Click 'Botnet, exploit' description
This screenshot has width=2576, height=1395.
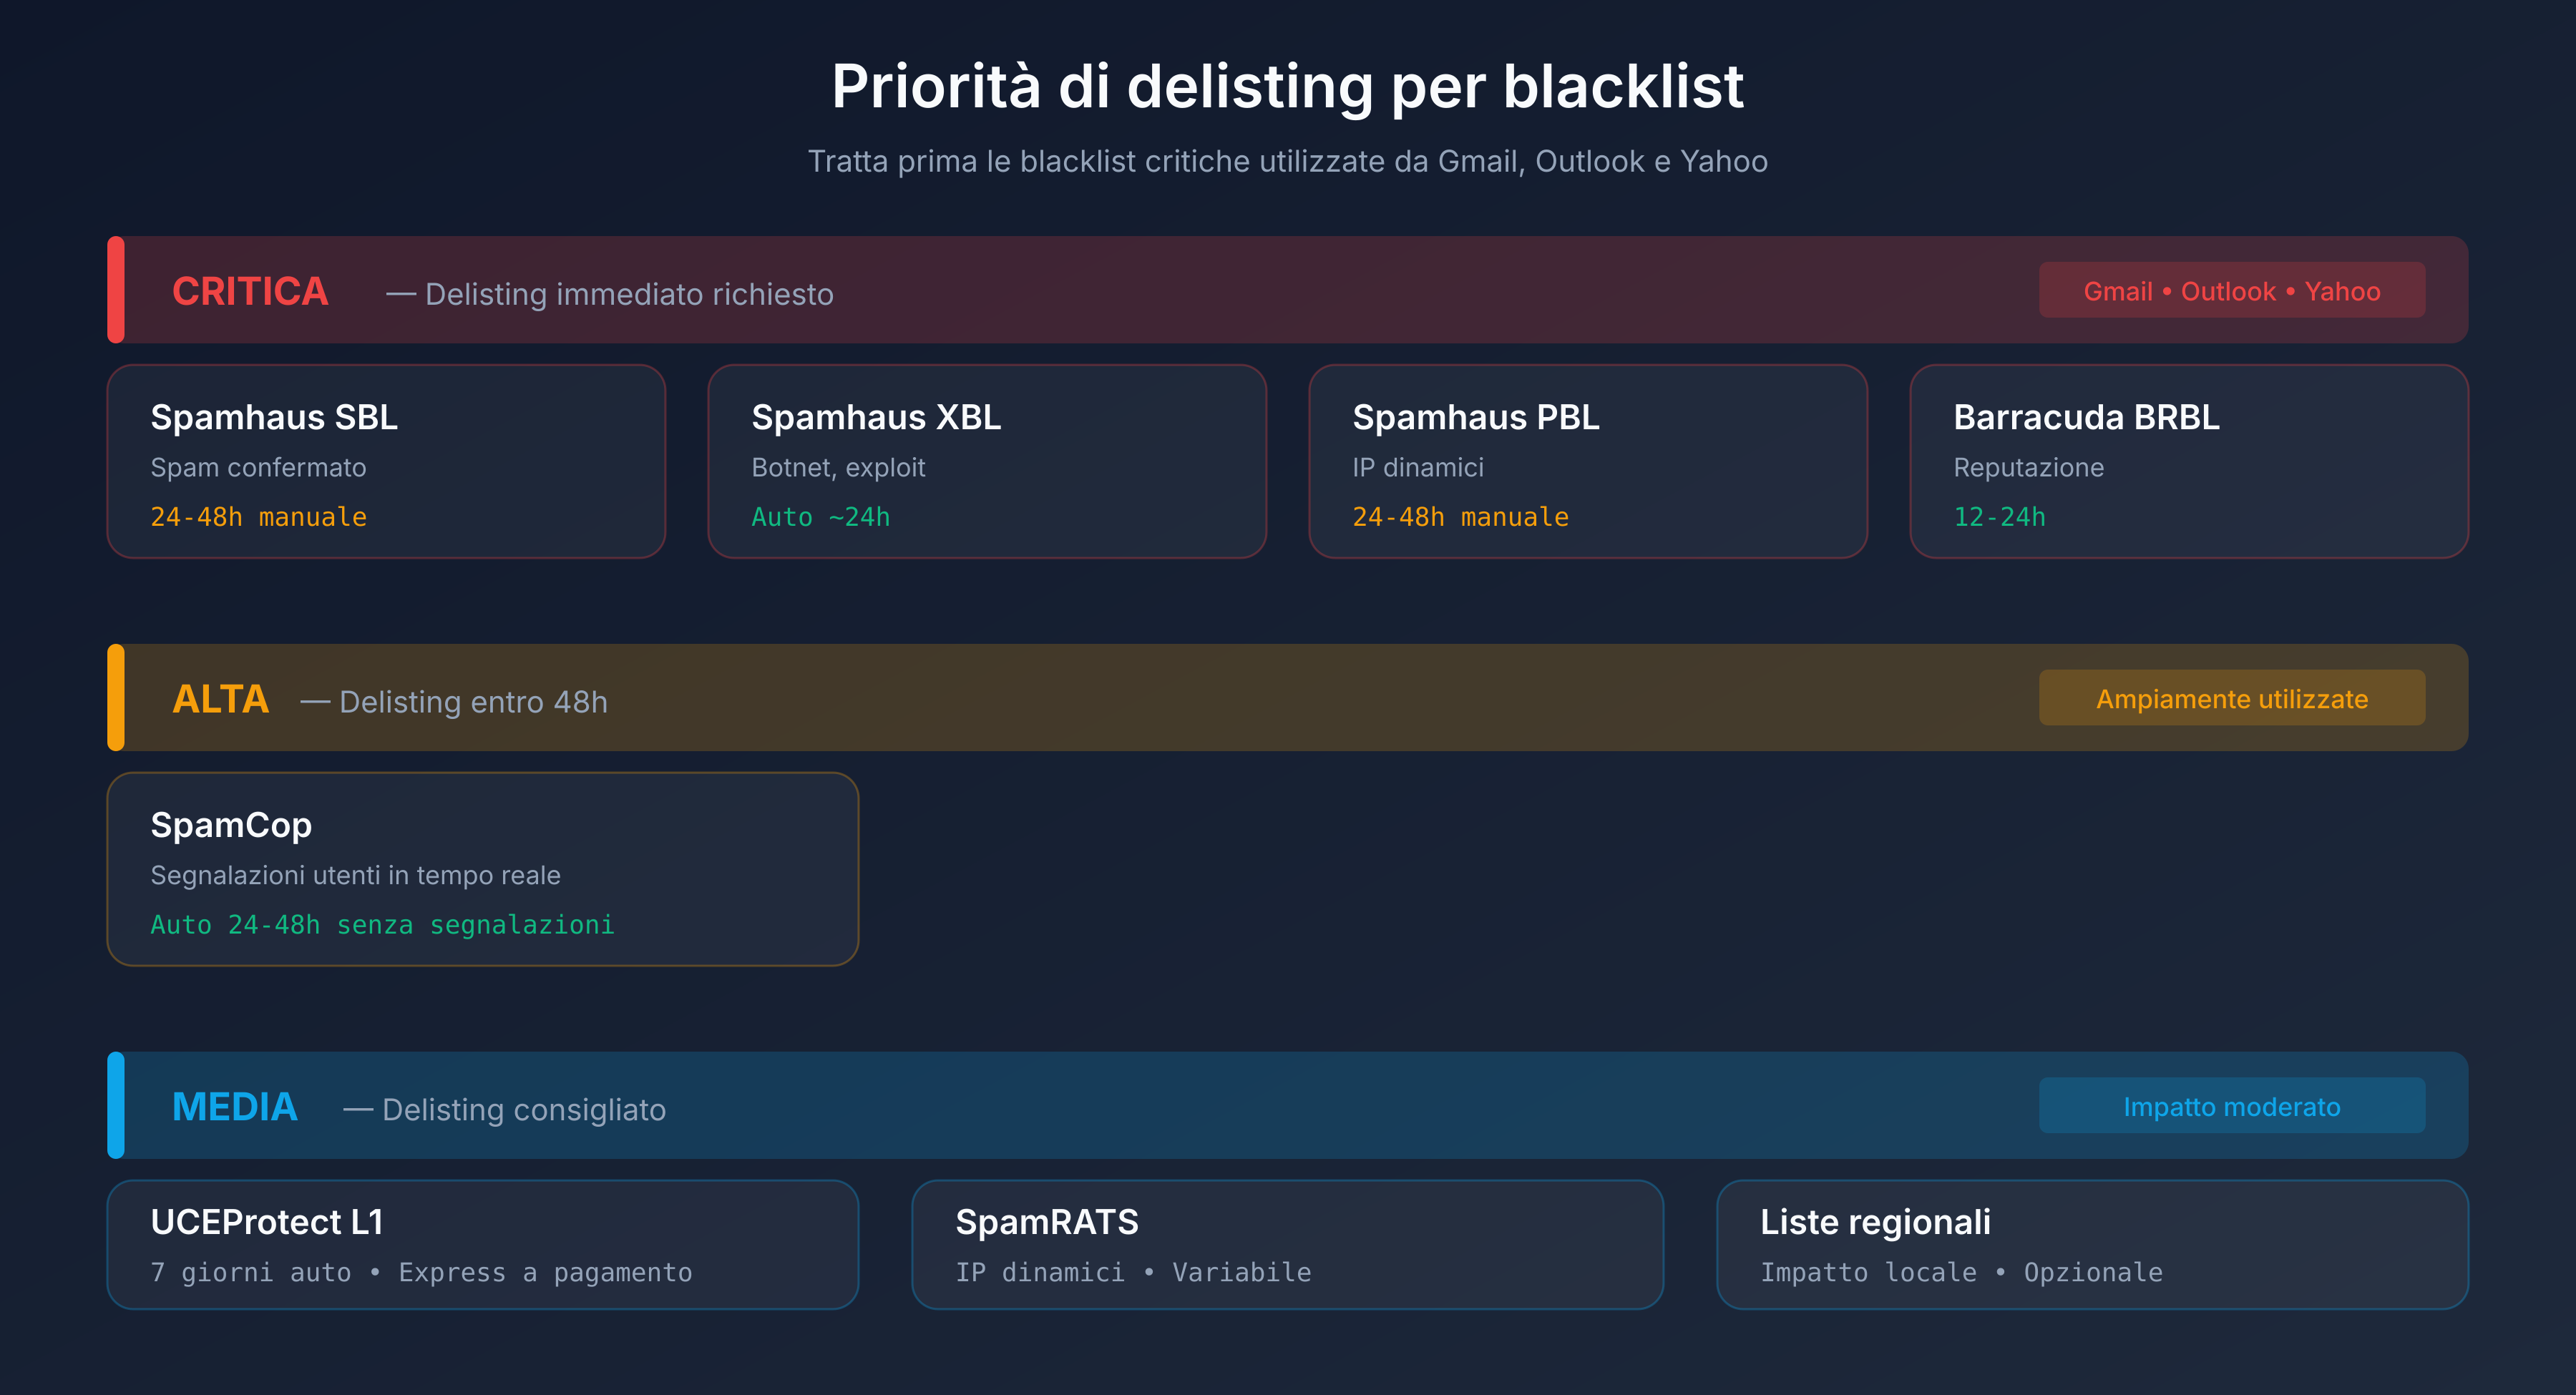[838, 467]
